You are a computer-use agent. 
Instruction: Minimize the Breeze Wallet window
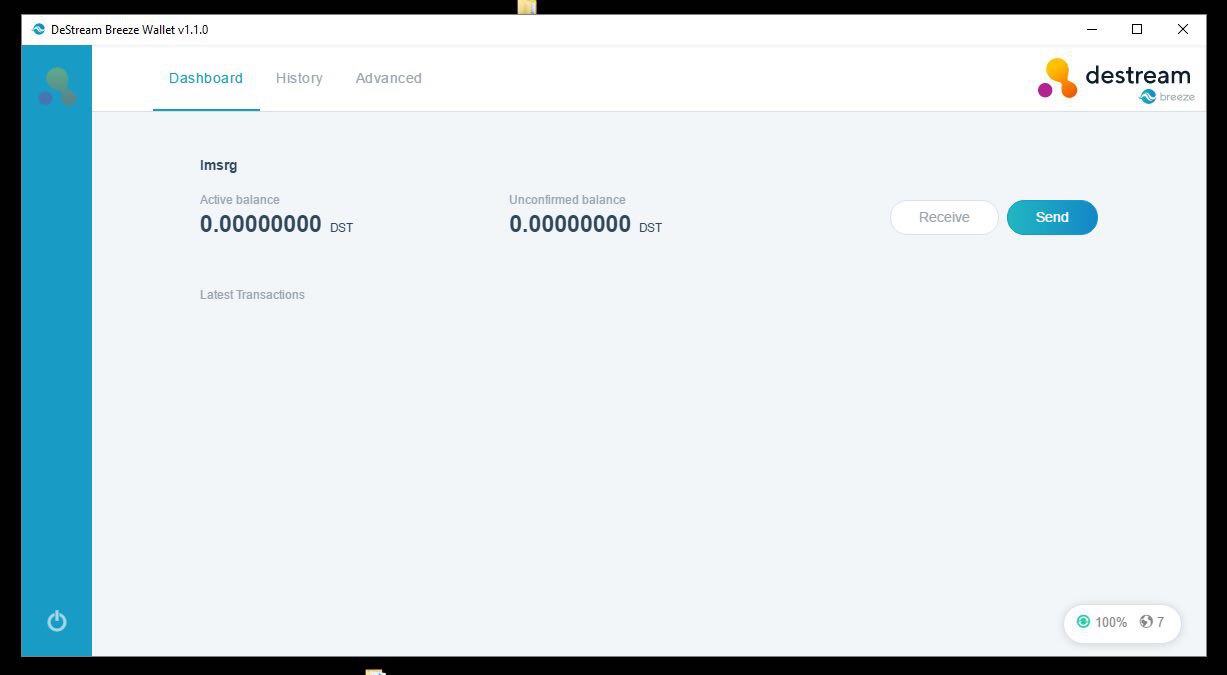pyautogui.click(x=1091, y=30)
